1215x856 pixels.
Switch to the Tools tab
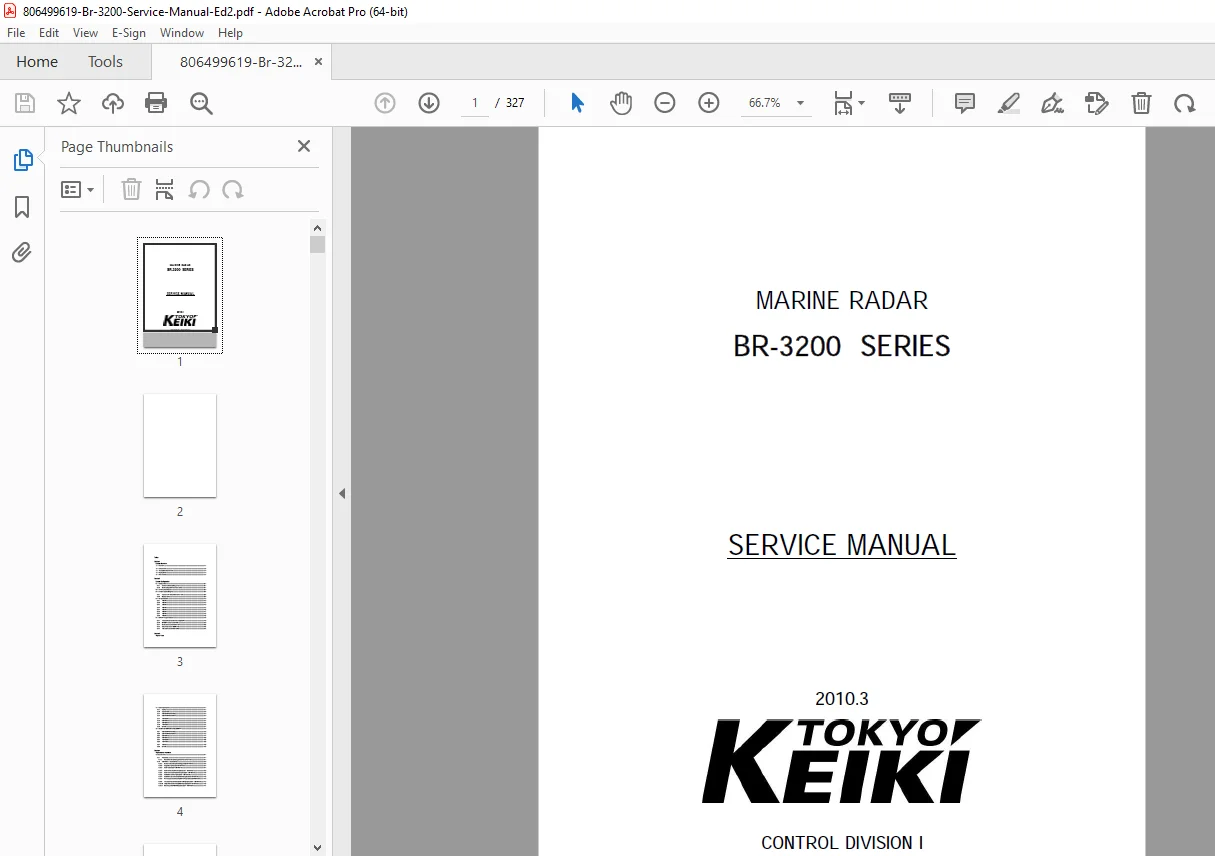click(x=105, y=61)
